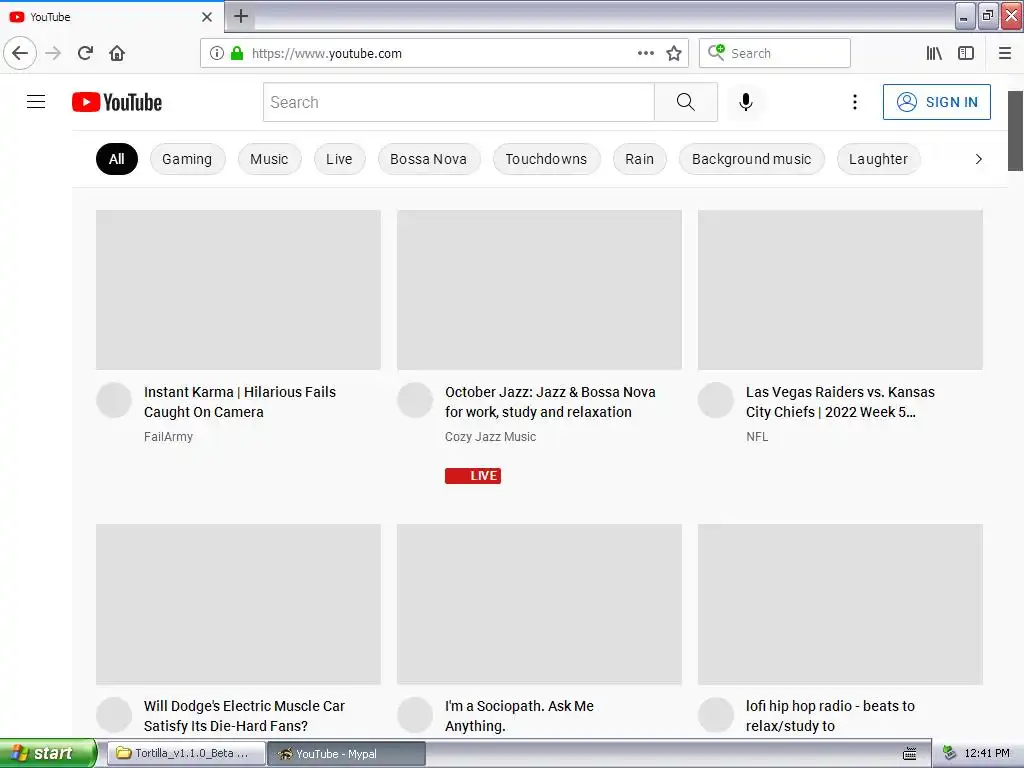
Task: Select YouTube - Mypal taskbar button
Action: 347,754
